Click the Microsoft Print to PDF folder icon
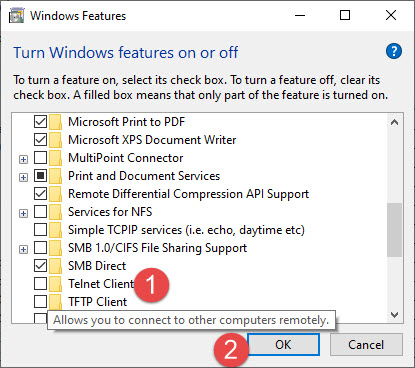The width and height of the screenshot is (415, 368). coord(55,122)
